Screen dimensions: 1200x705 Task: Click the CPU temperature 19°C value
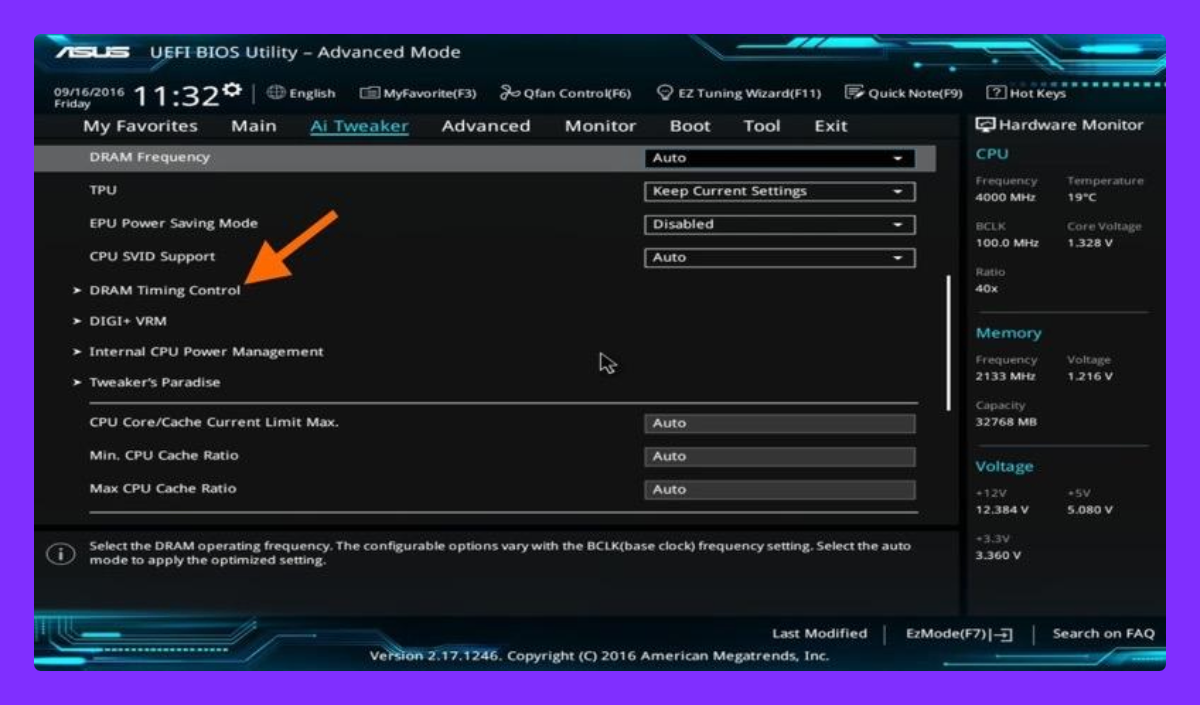coord(1082,197)
